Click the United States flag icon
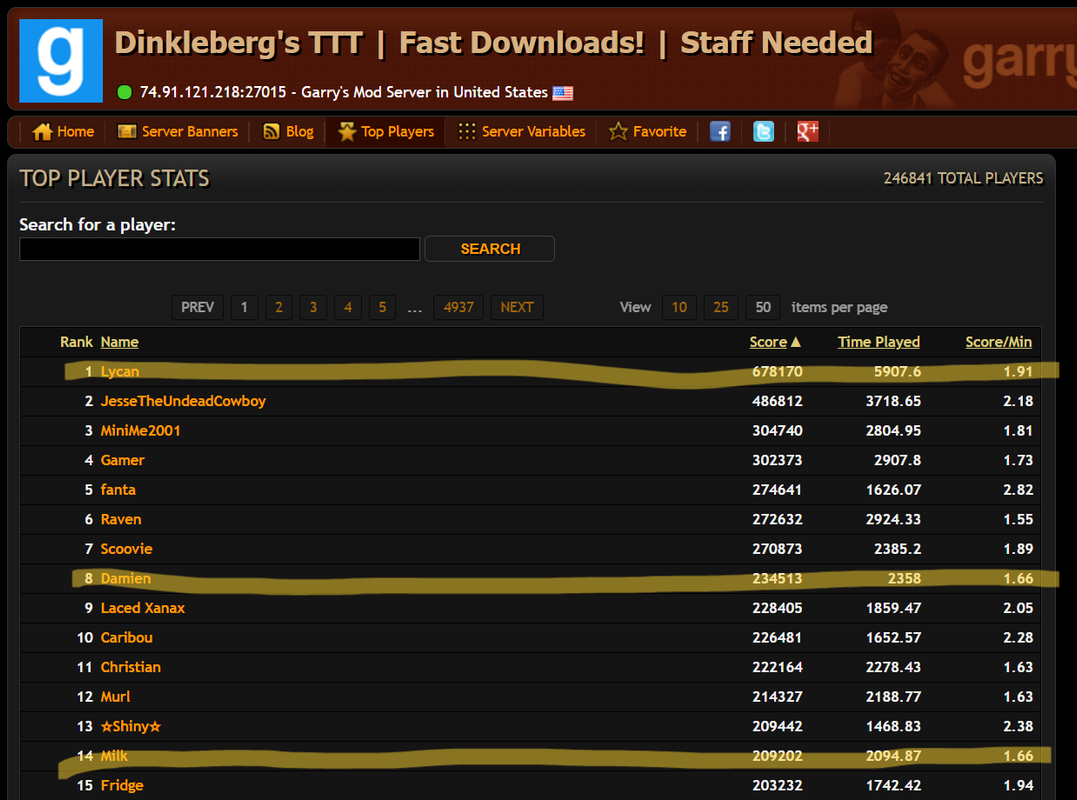 point(563,93)
